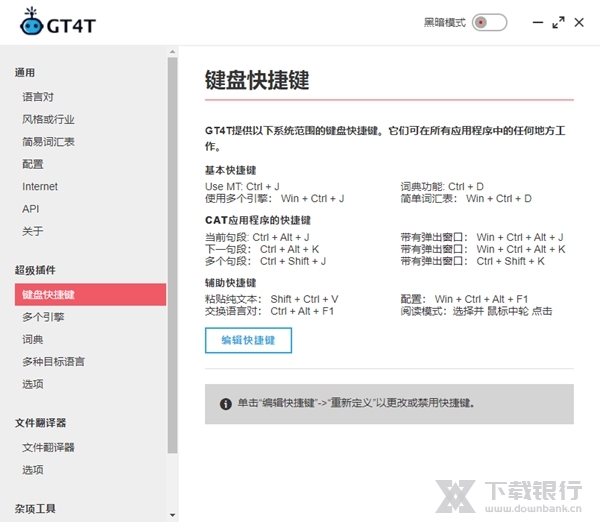Click 带有弹出窗口 Win + Ctrl + Alt + K entry

pos(483,249)
